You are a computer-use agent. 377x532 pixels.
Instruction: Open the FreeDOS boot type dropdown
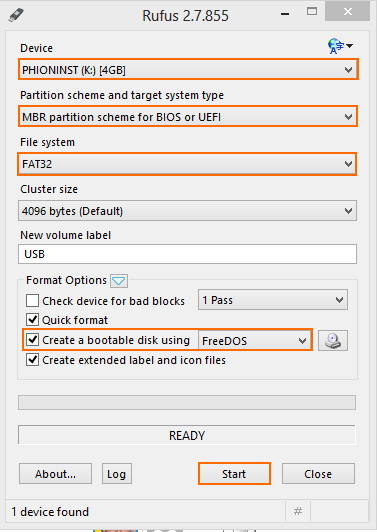click(x=255, y=340)
